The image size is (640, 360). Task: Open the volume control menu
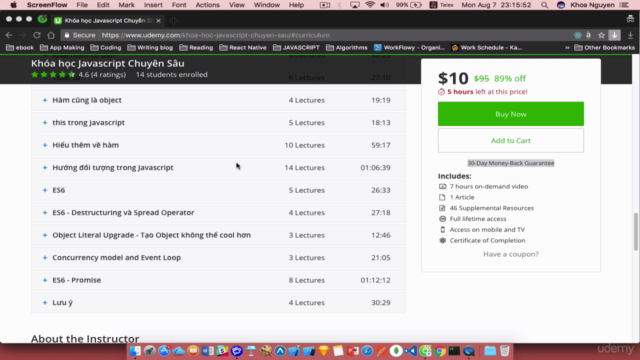click(384, 5)
